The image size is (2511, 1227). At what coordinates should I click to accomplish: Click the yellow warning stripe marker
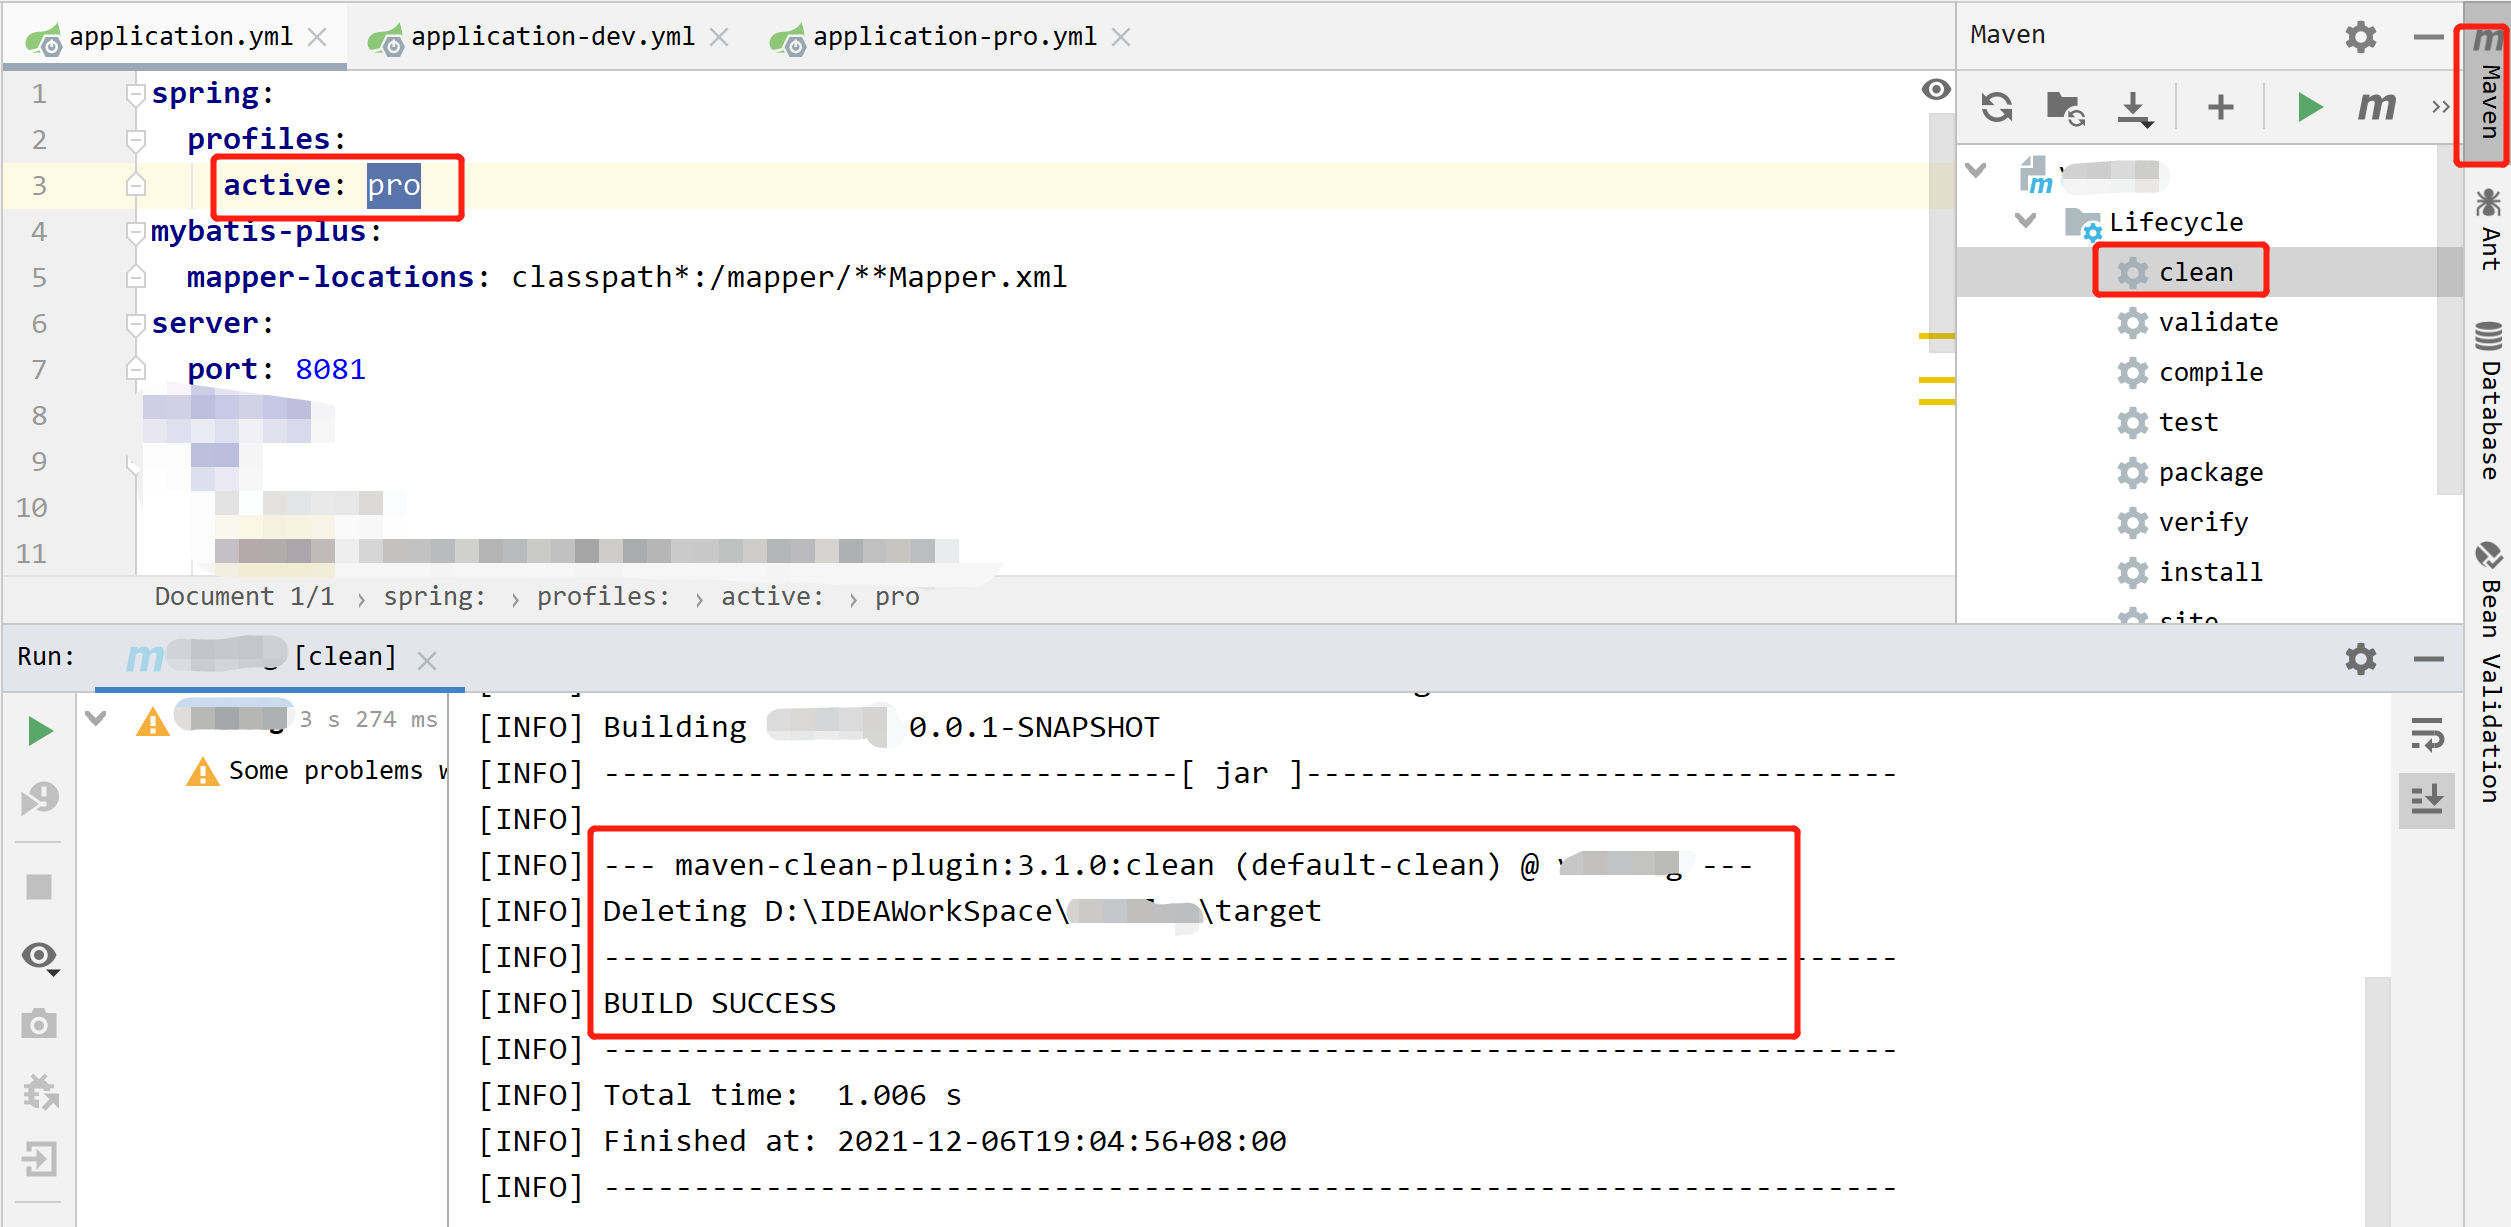point(1936,337)
